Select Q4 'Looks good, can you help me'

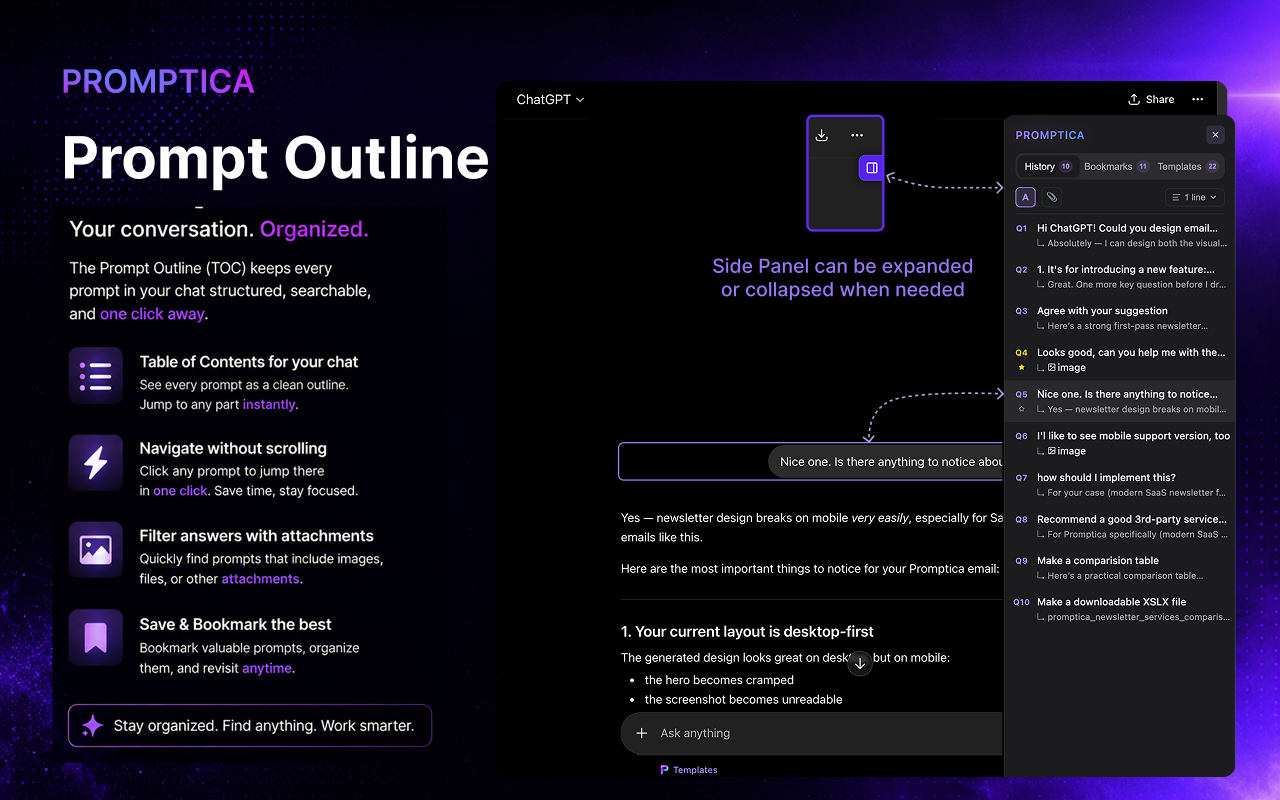(x=1119, y=360)
